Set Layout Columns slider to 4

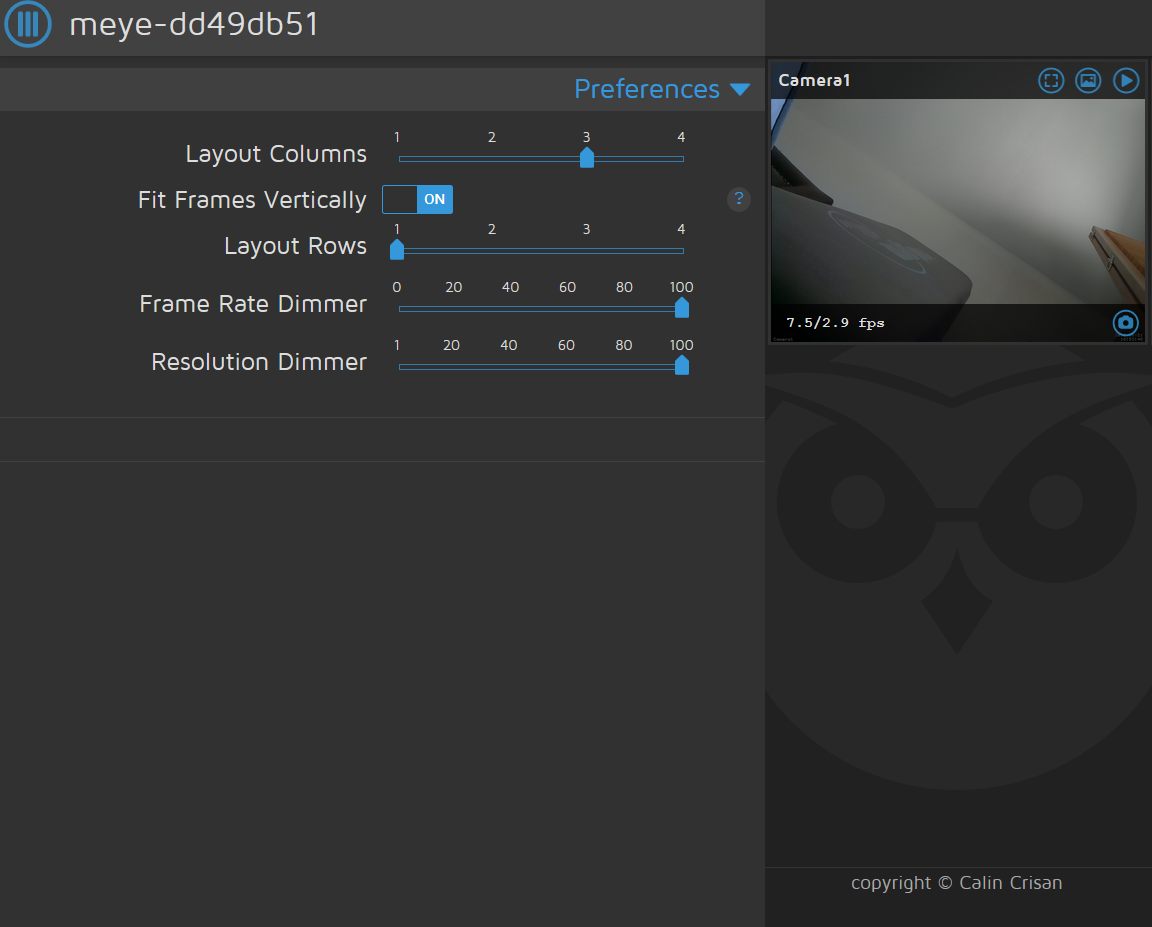tap(681, 157)
